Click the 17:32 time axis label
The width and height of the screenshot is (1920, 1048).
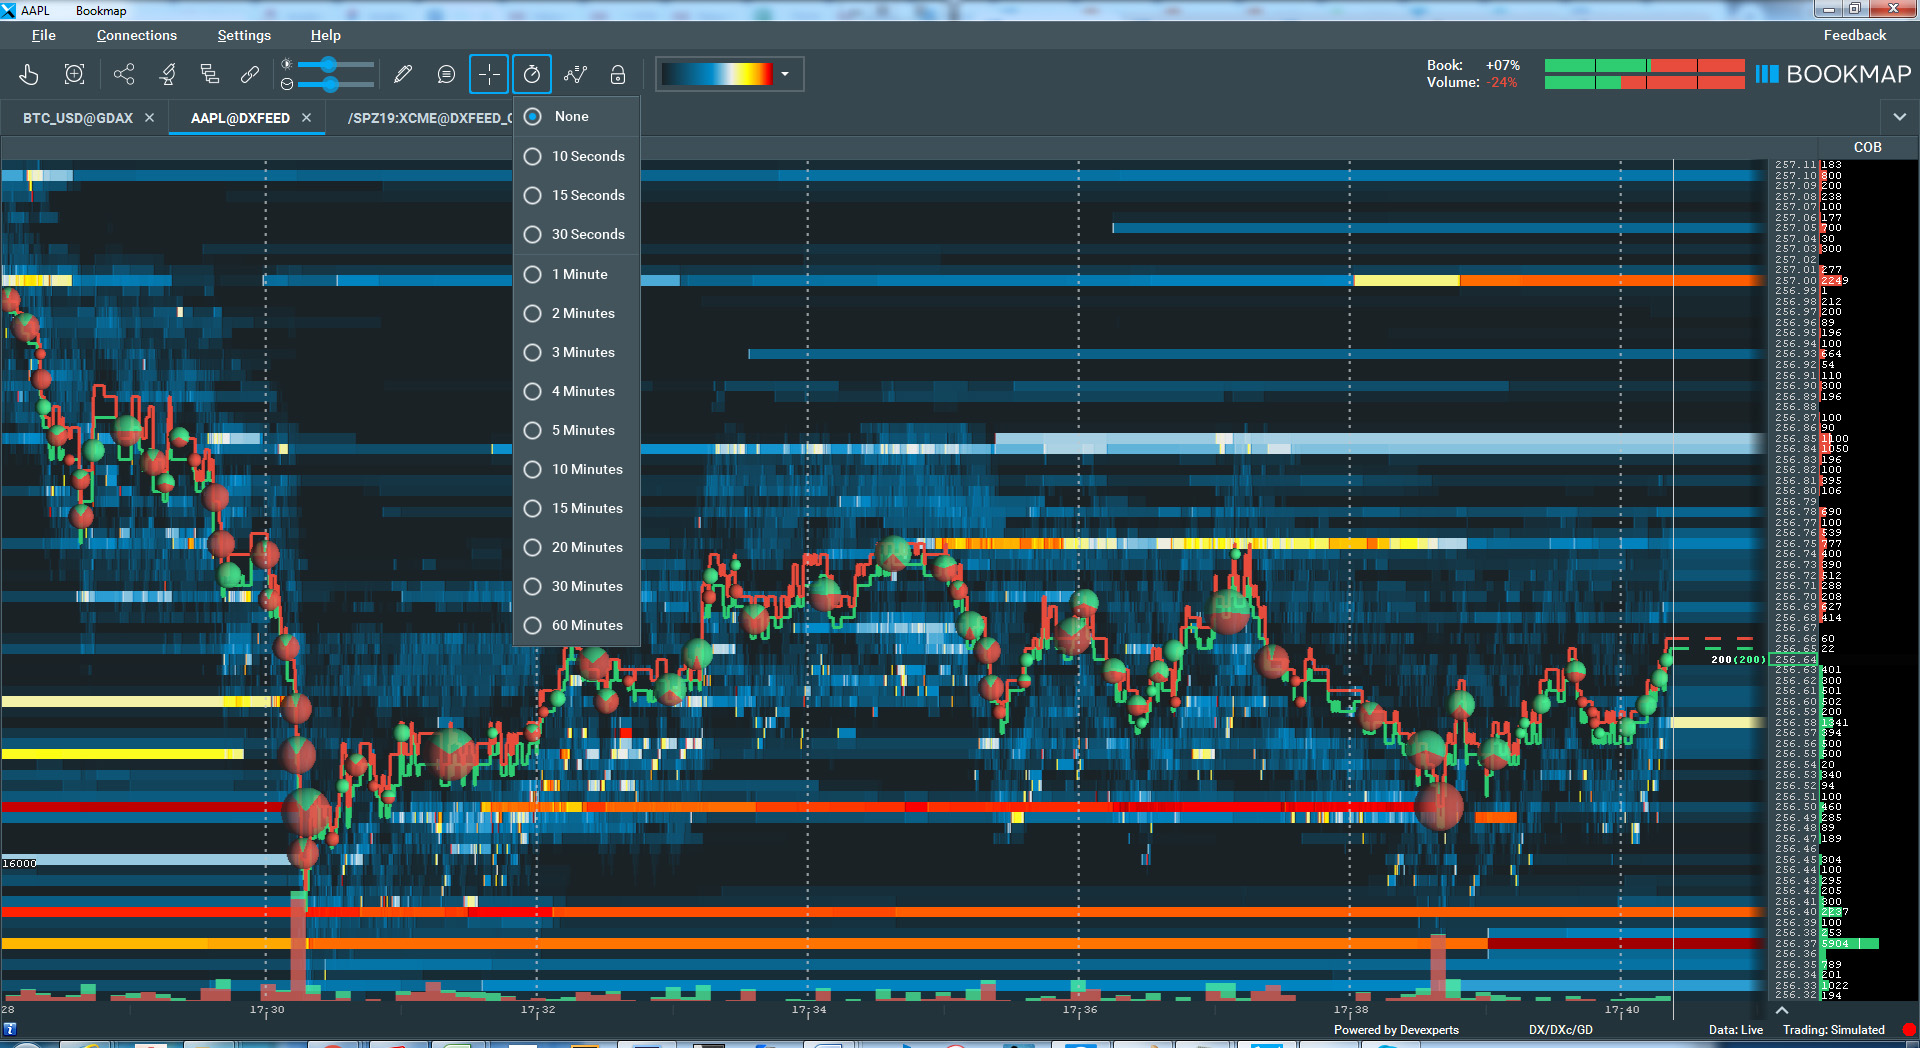pyautogui.click(x=538, y=1010)
